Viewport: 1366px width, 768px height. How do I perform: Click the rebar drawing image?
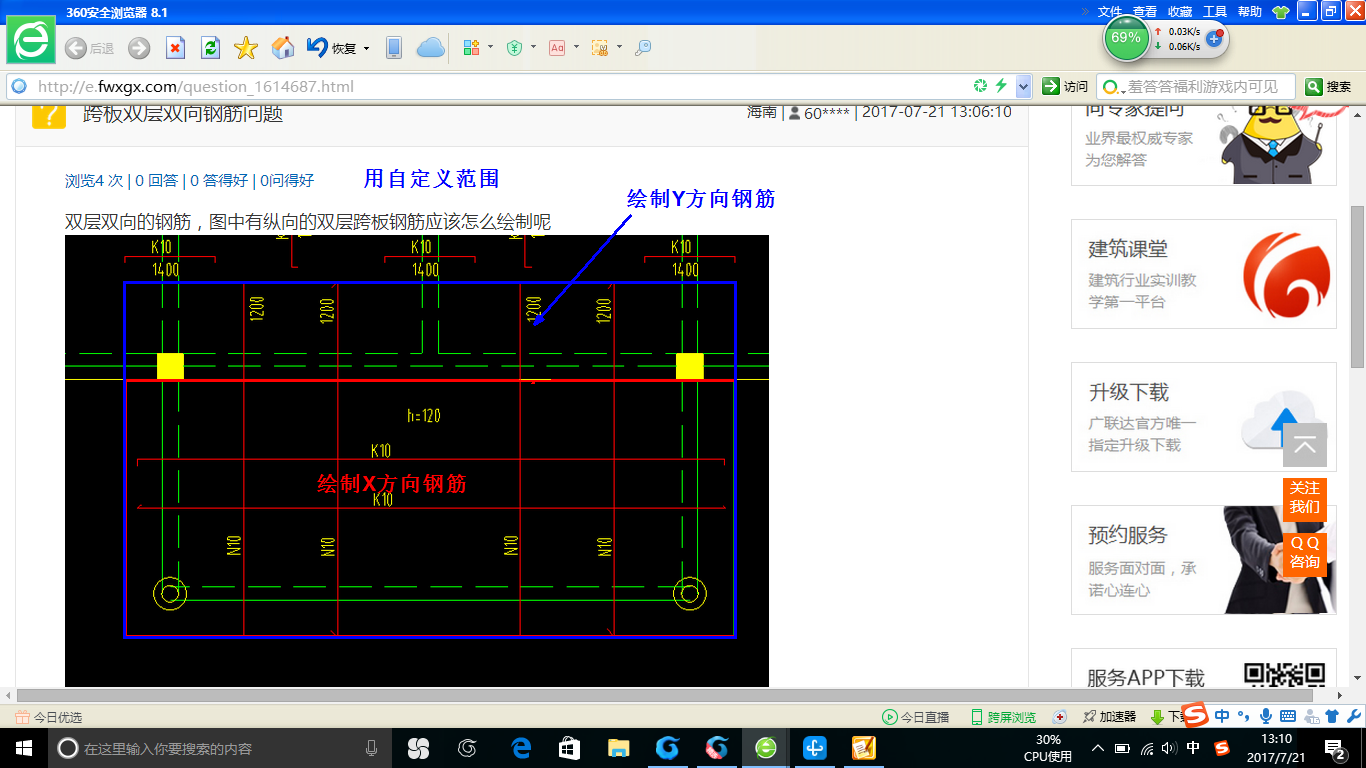pyautogui.click(x=417, y=461)
